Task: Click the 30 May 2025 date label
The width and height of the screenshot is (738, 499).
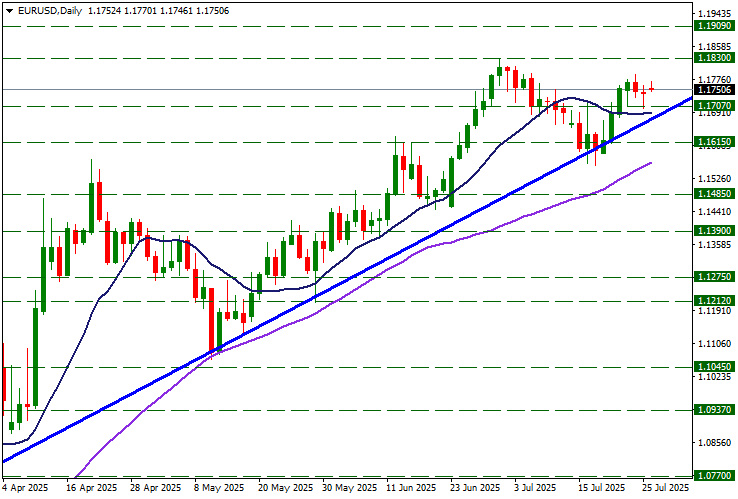Action: [350, 488]
